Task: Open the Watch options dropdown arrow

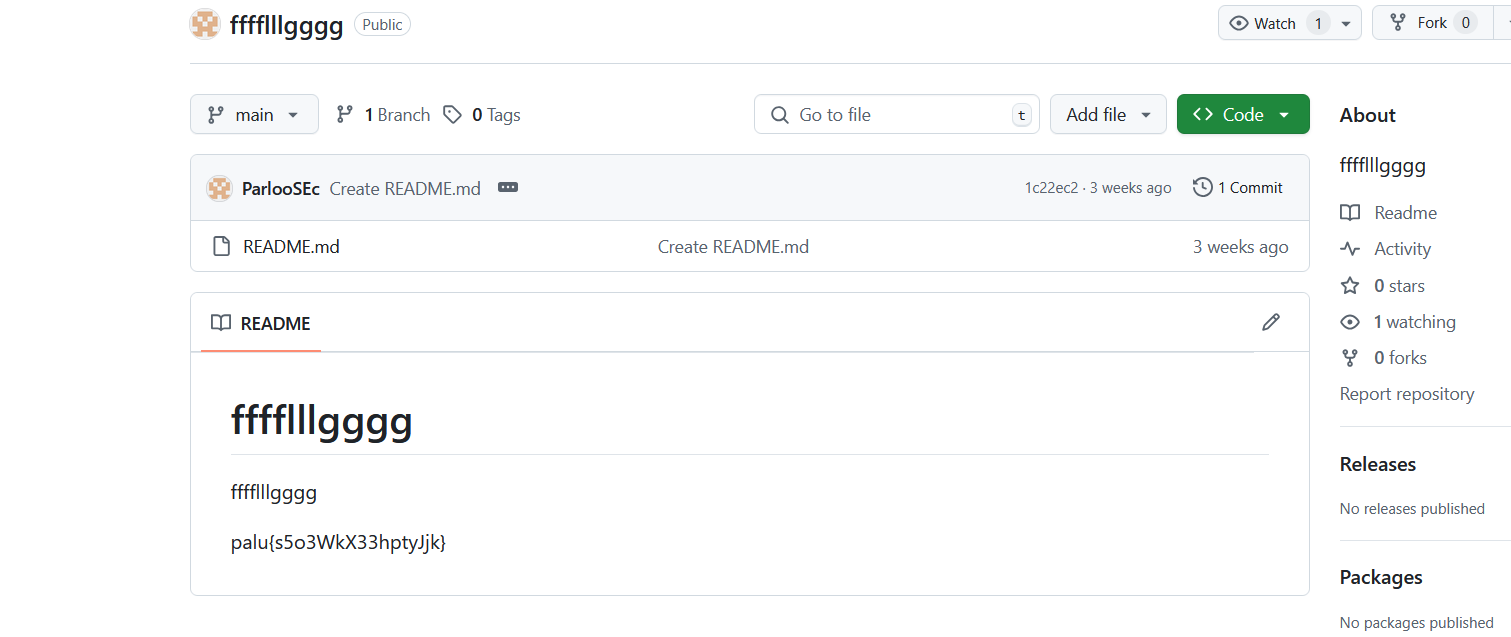Action: point(1346,23)
